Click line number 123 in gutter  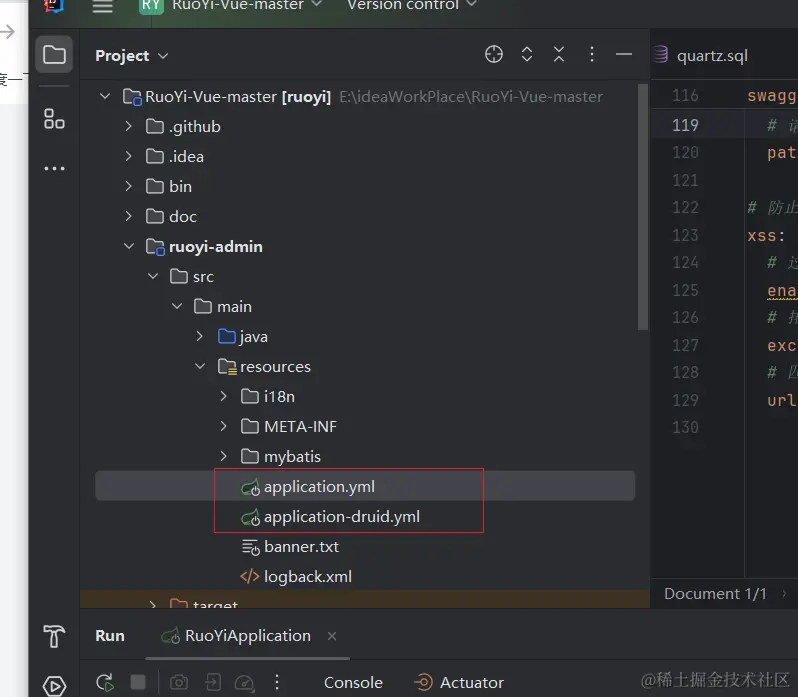point(685,235)
